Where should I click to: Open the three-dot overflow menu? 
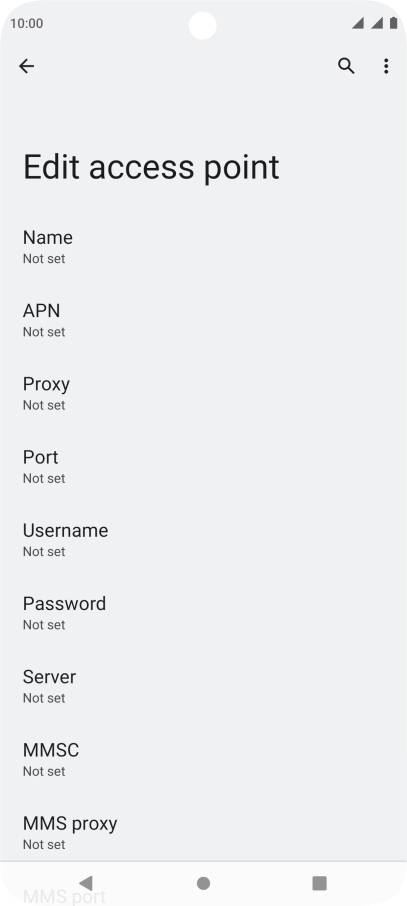pos(386,66)
